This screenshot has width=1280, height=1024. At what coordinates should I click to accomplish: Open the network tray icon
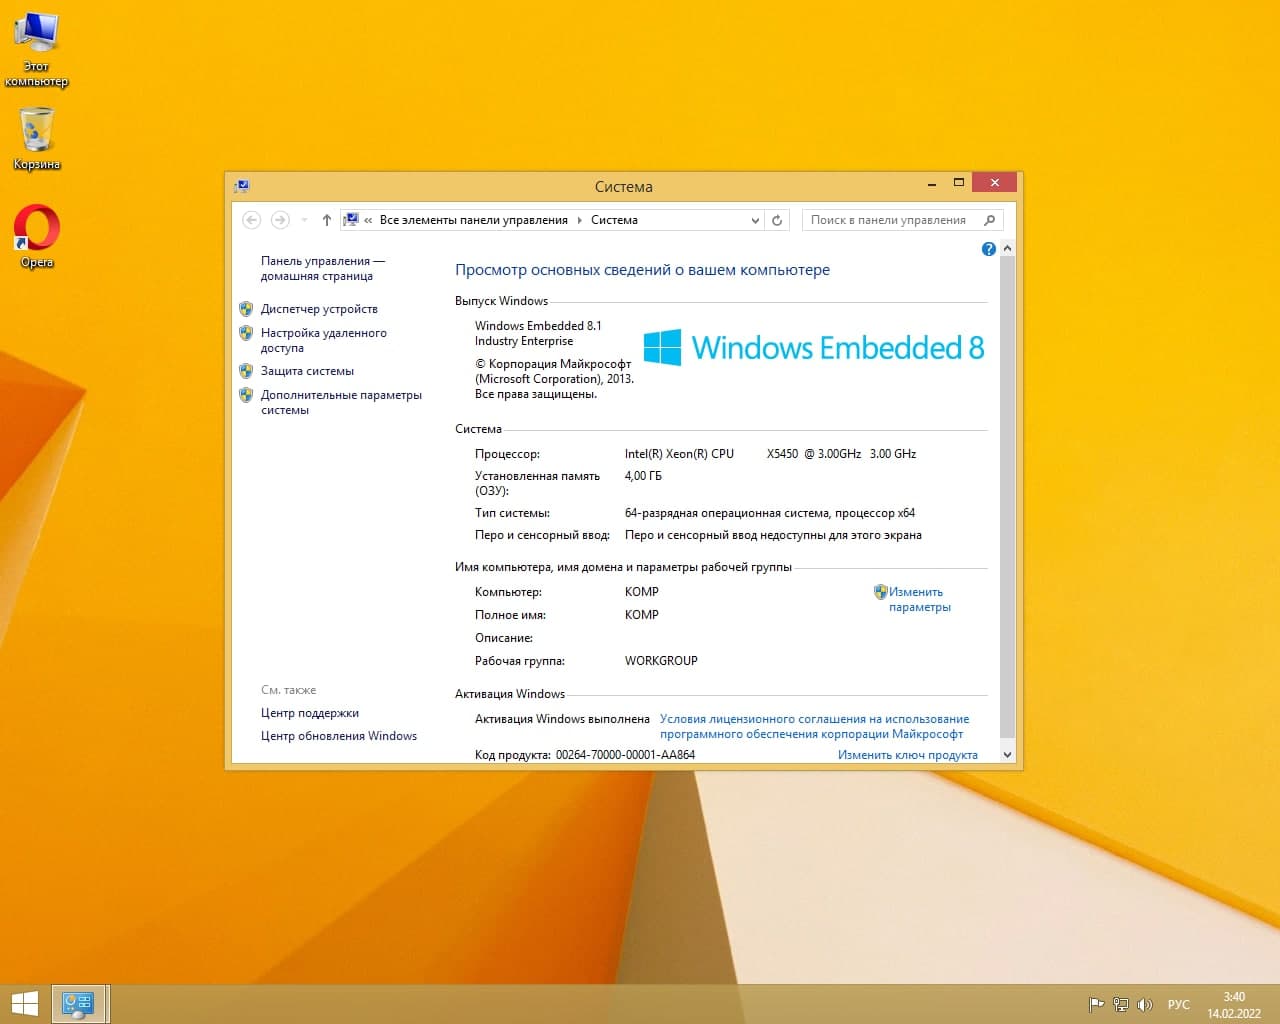[1121, 1005]
